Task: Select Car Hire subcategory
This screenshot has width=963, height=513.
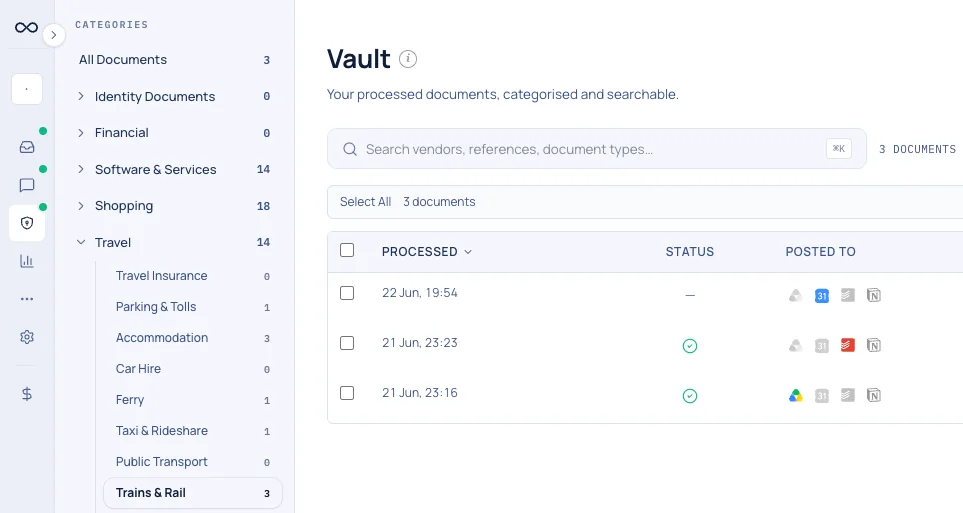Action: tap(193, 369)
